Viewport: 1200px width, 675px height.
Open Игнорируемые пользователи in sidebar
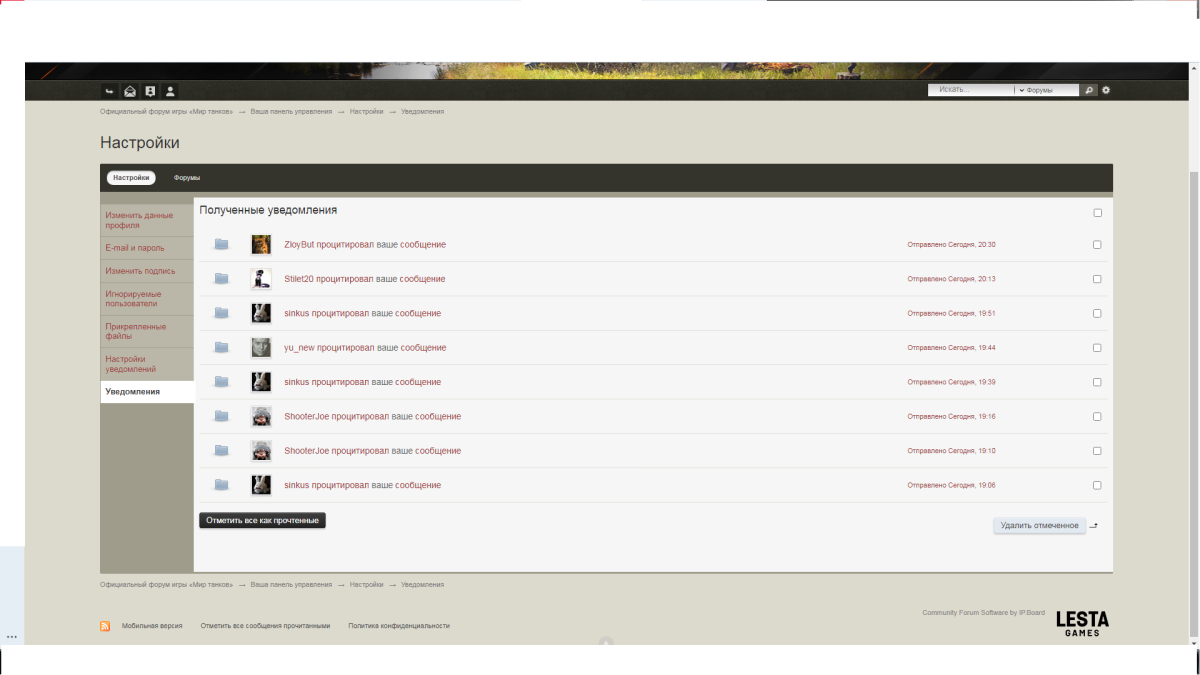[147, 299]
